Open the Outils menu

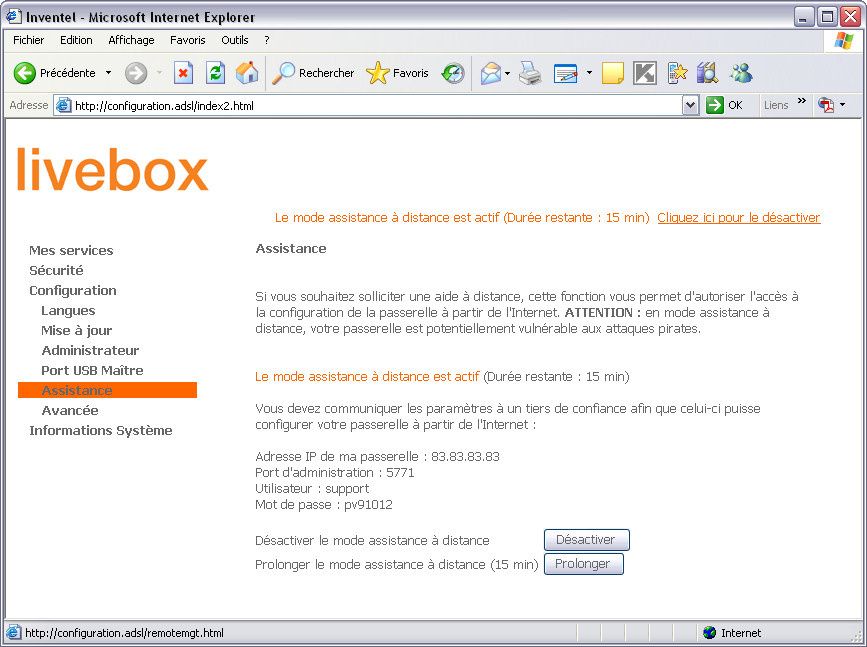tap(235, 40)
